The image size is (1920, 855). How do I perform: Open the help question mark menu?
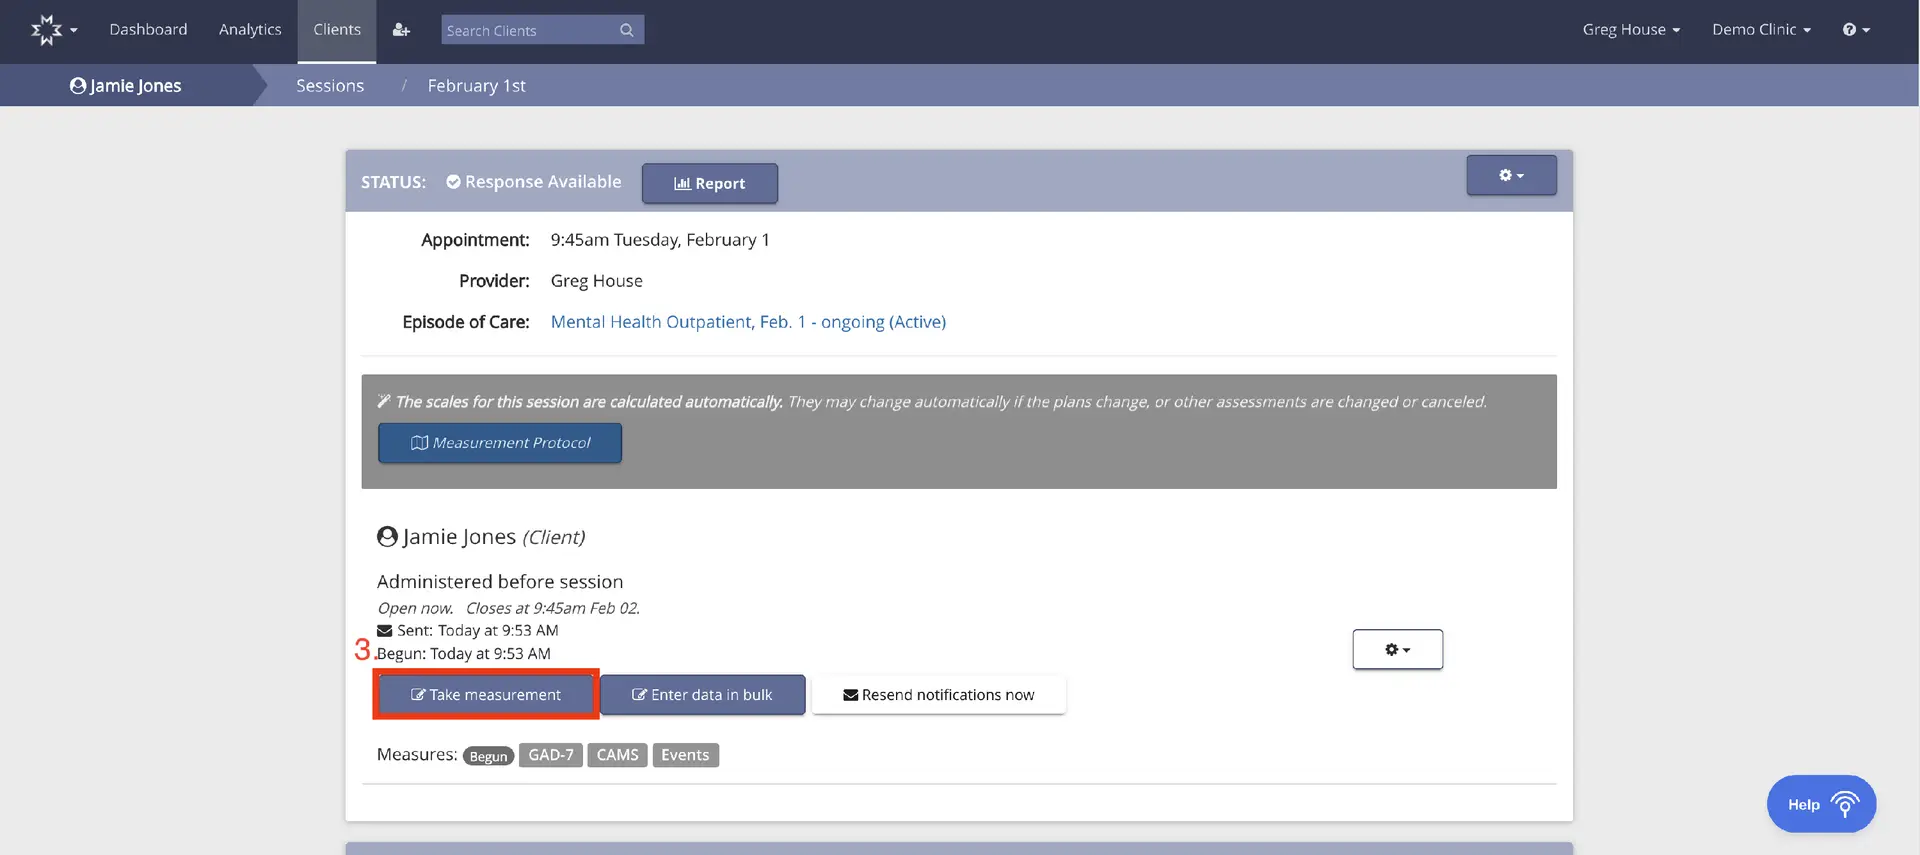click(1855, 30)
